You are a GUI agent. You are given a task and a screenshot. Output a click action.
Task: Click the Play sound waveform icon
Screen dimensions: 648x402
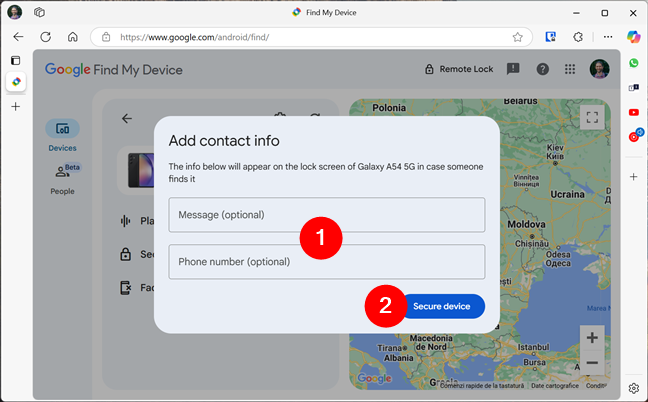pos(125,221)
